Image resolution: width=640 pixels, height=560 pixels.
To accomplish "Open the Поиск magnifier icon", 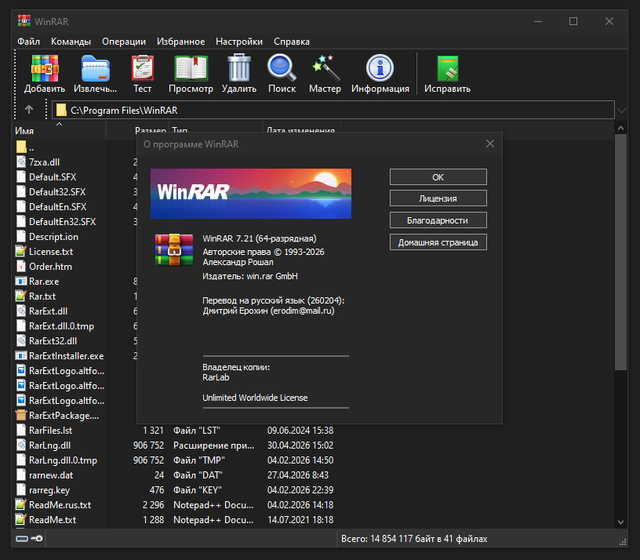I will tap(282, 68).
